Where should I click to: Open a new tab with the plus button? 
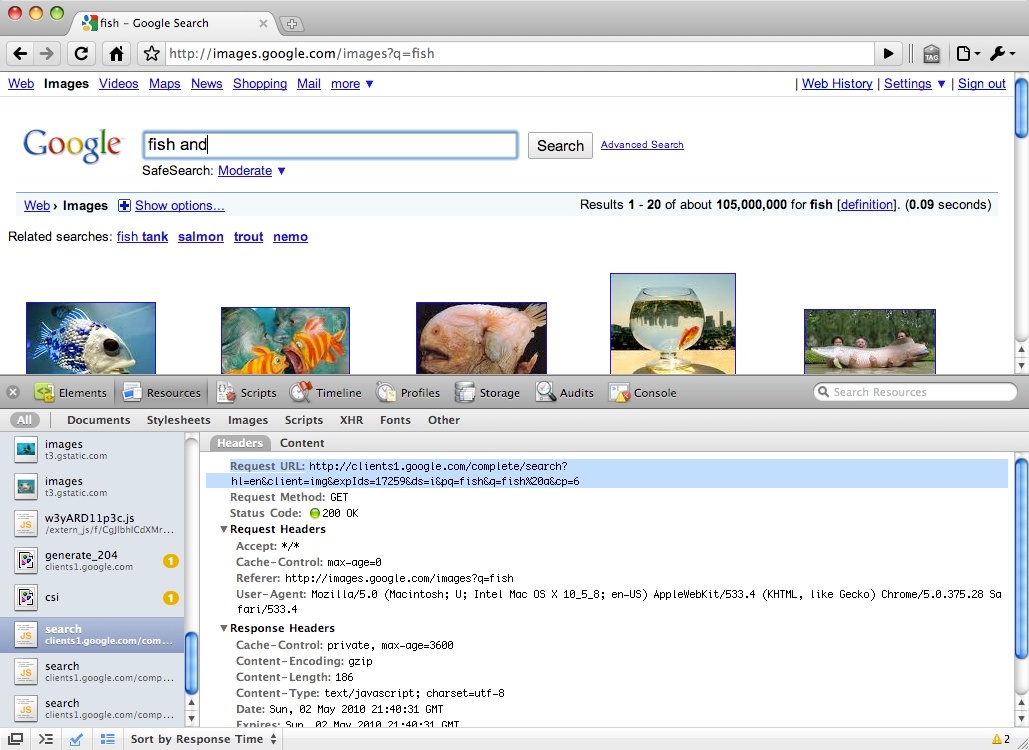coord(291,24)
